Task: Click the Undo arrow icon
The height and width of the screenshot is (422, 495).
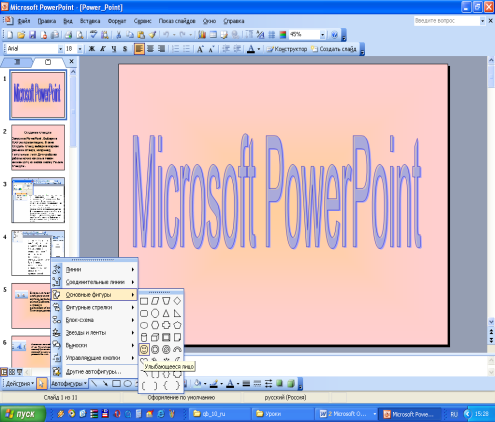Action: click(166, 35)
